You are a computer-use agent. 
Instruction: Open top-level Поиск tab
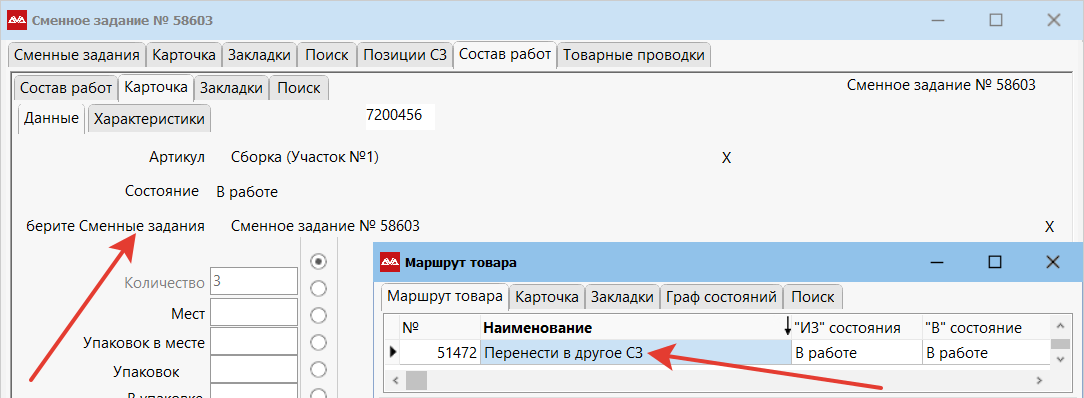[x=326, y=55]
